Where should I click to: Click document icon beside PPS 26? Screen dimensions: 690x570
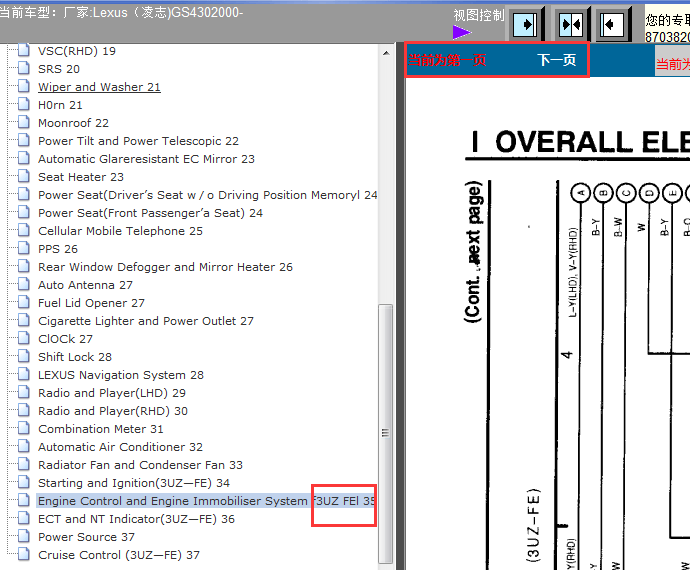pos(24,249)
